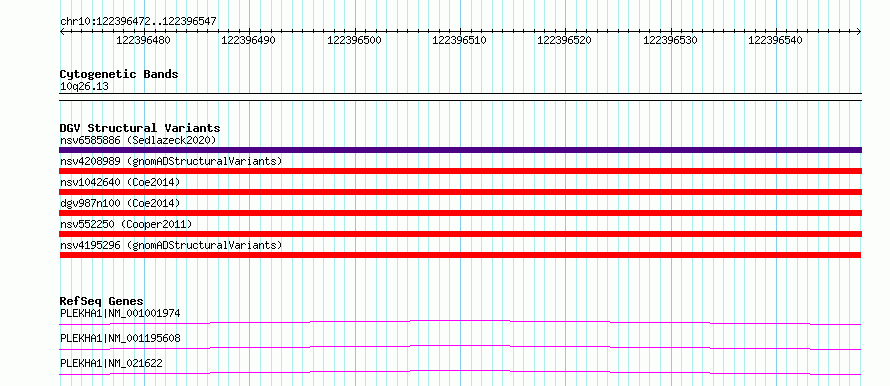Open transcript PLEKHA1|NM_001001974 label
Viewport: 890px width, 386px height.
(x=120, y=313)
